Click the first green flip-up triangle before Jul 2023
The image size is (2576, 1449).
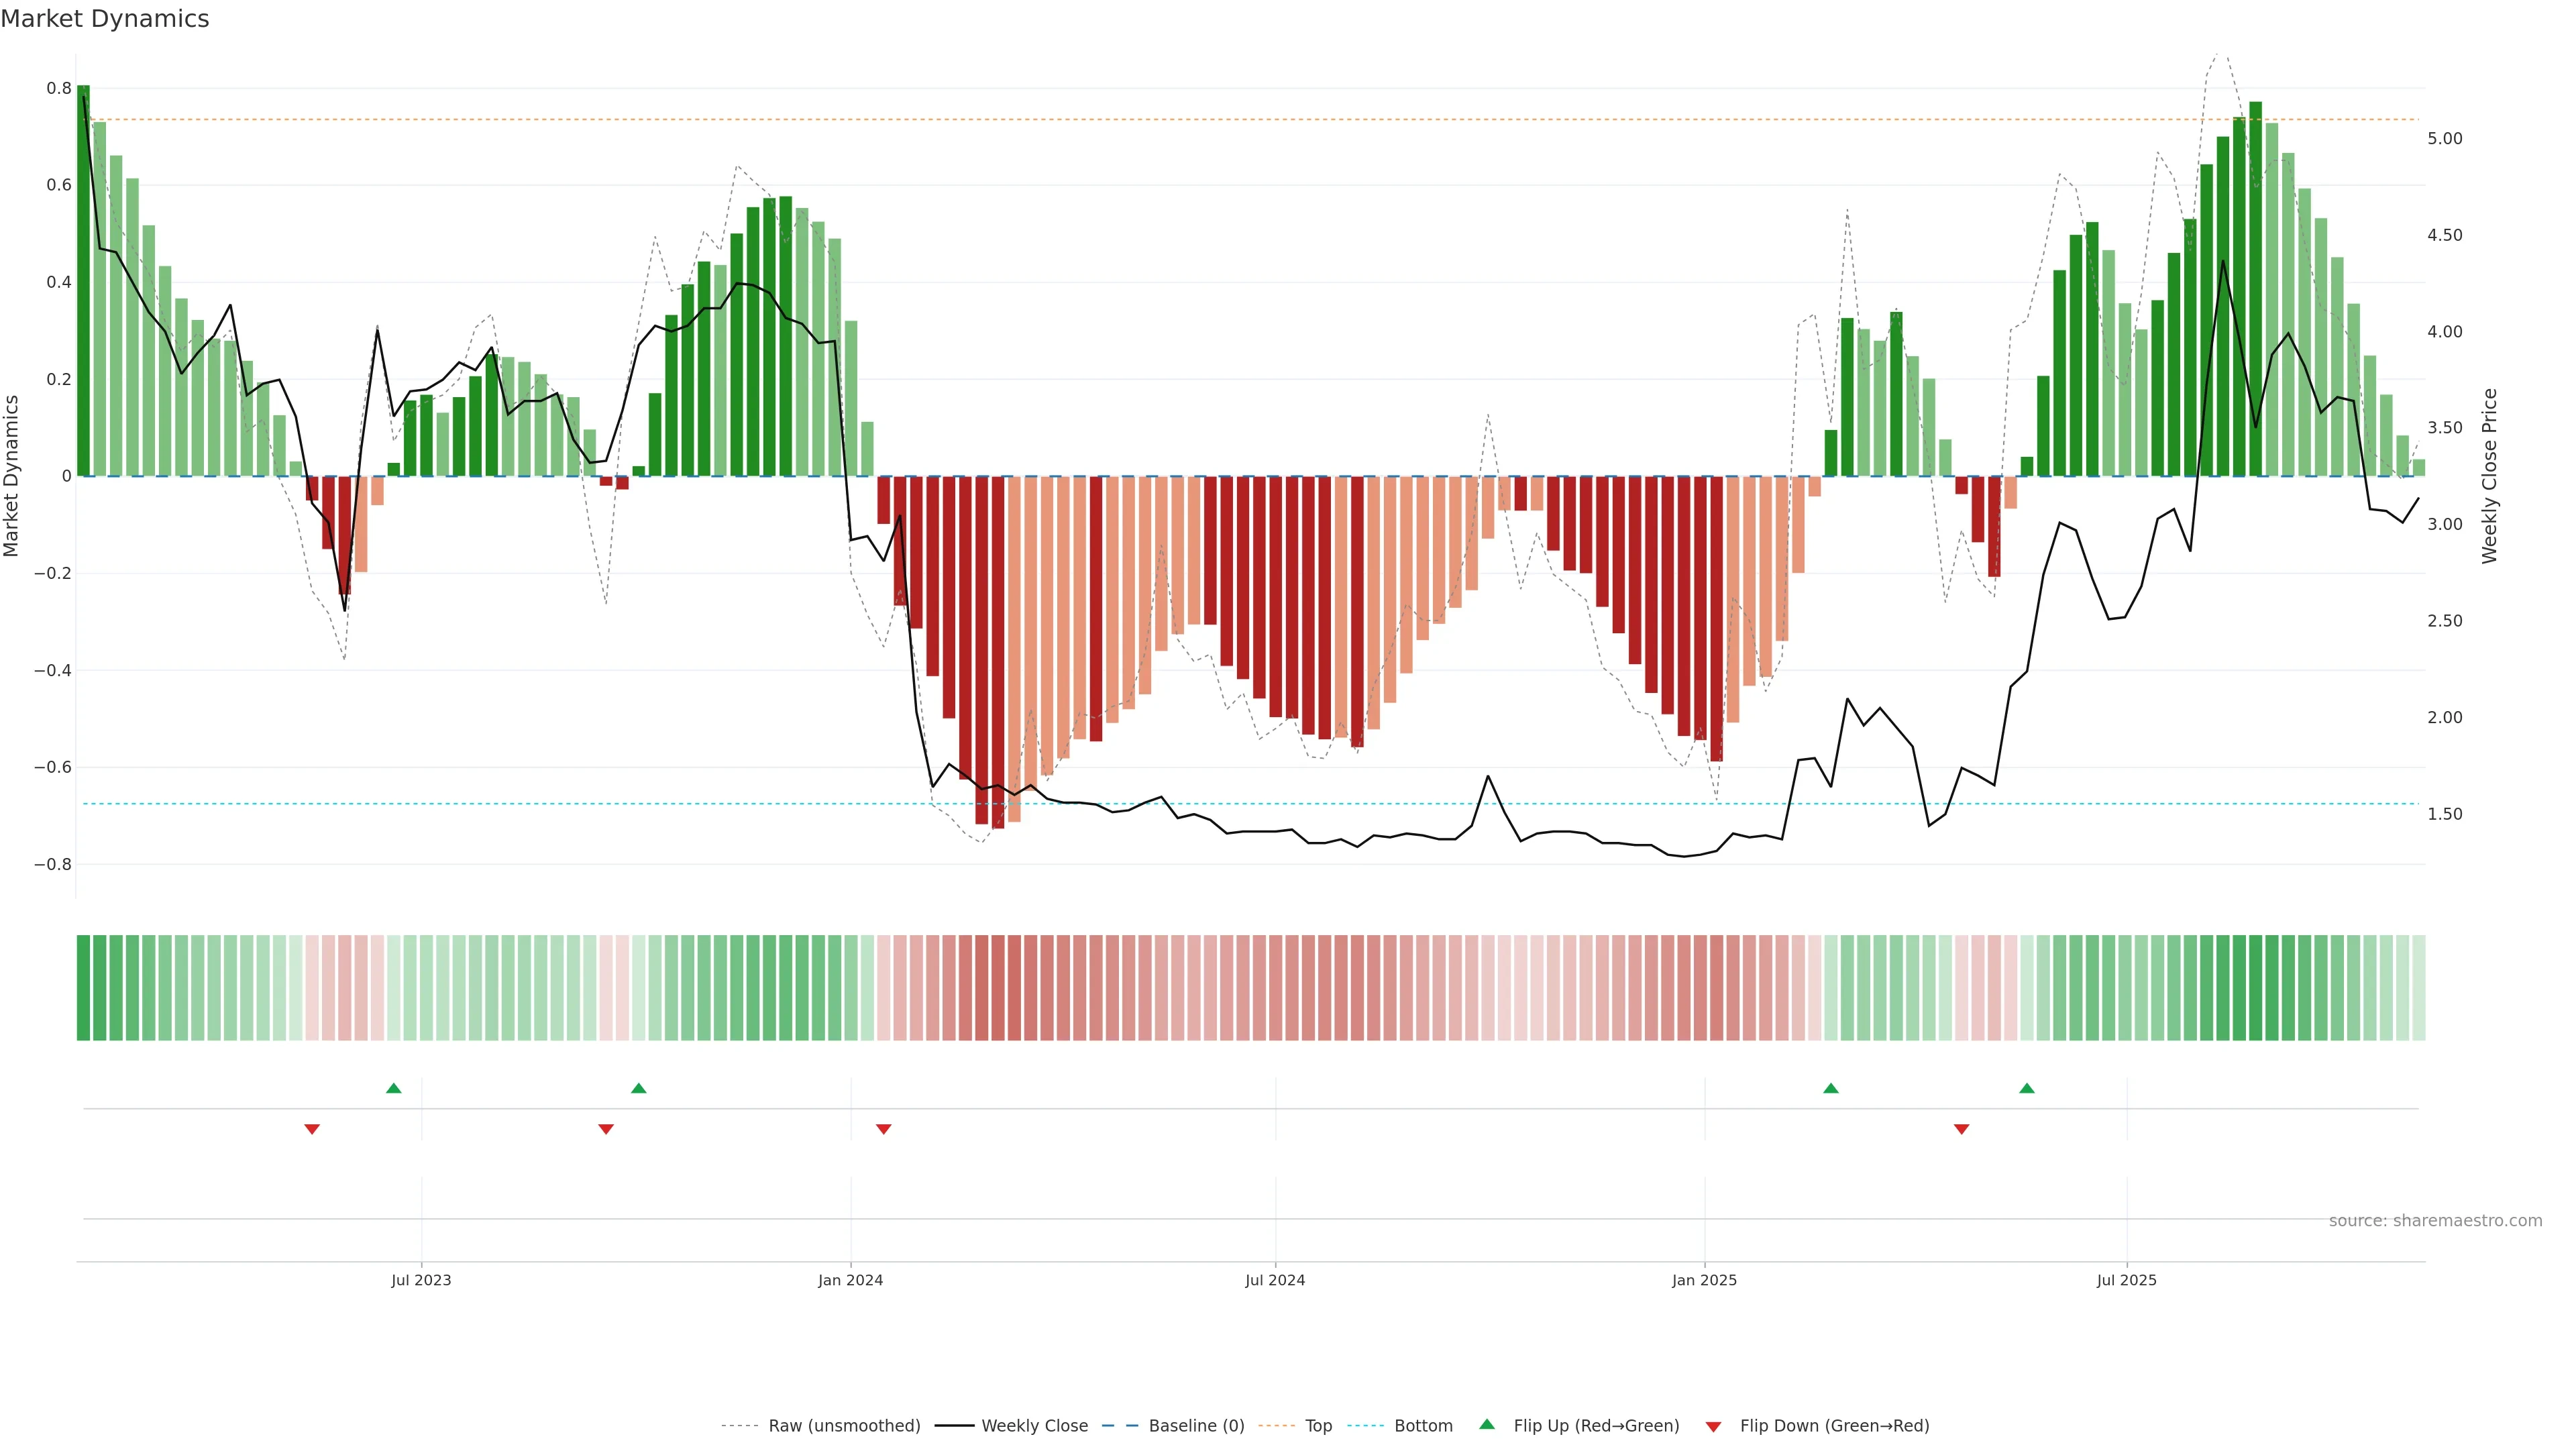click(x=394, y=1088)
